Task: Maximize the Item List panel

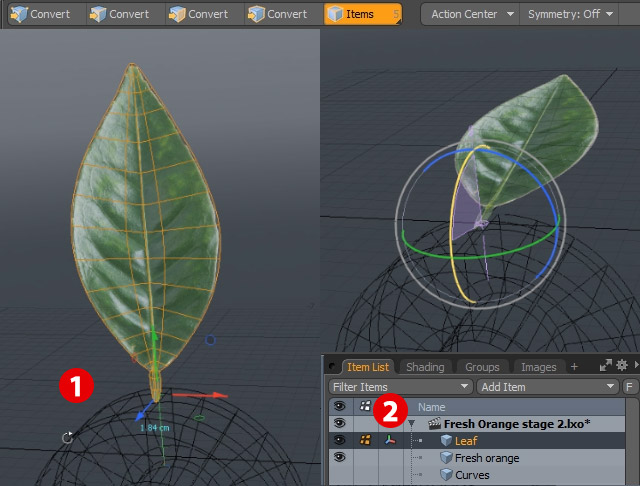Action: pos(606,365)
